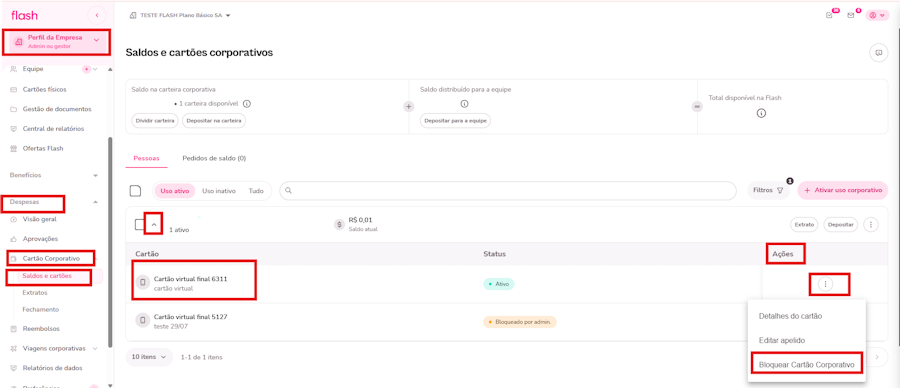Screen dimensions: 900x388
Task: Expand the Equipe menu chevron
Action: pyautogui.click(x=95, y=69)
